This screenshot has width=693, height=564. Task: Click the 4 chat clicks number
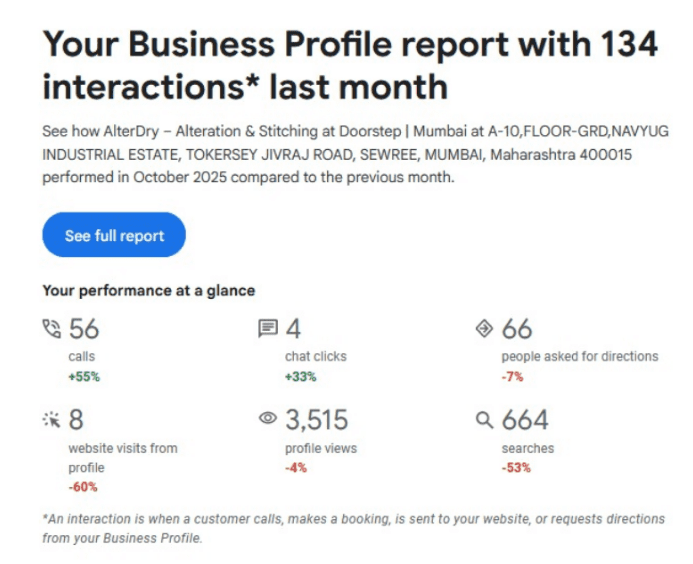pos(294,328)
